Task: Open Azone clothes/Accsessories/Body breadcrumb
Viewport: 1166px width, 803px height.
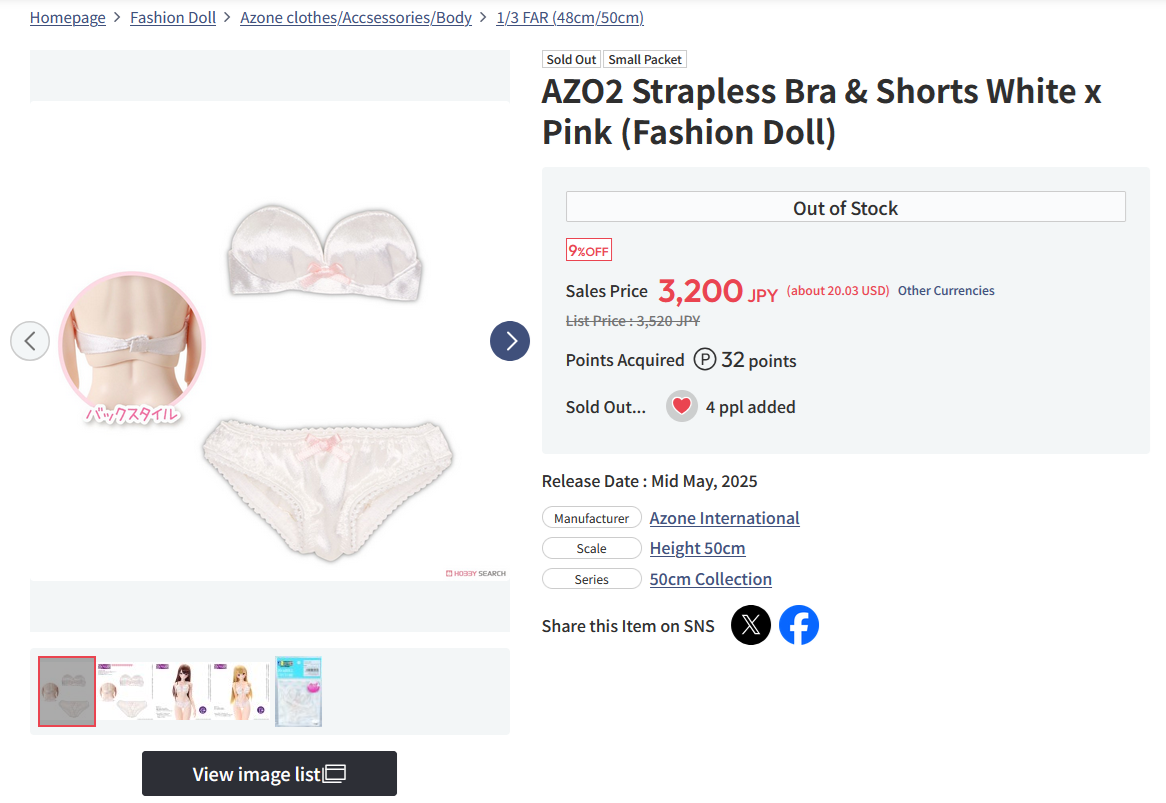Action: coord(355,17)
